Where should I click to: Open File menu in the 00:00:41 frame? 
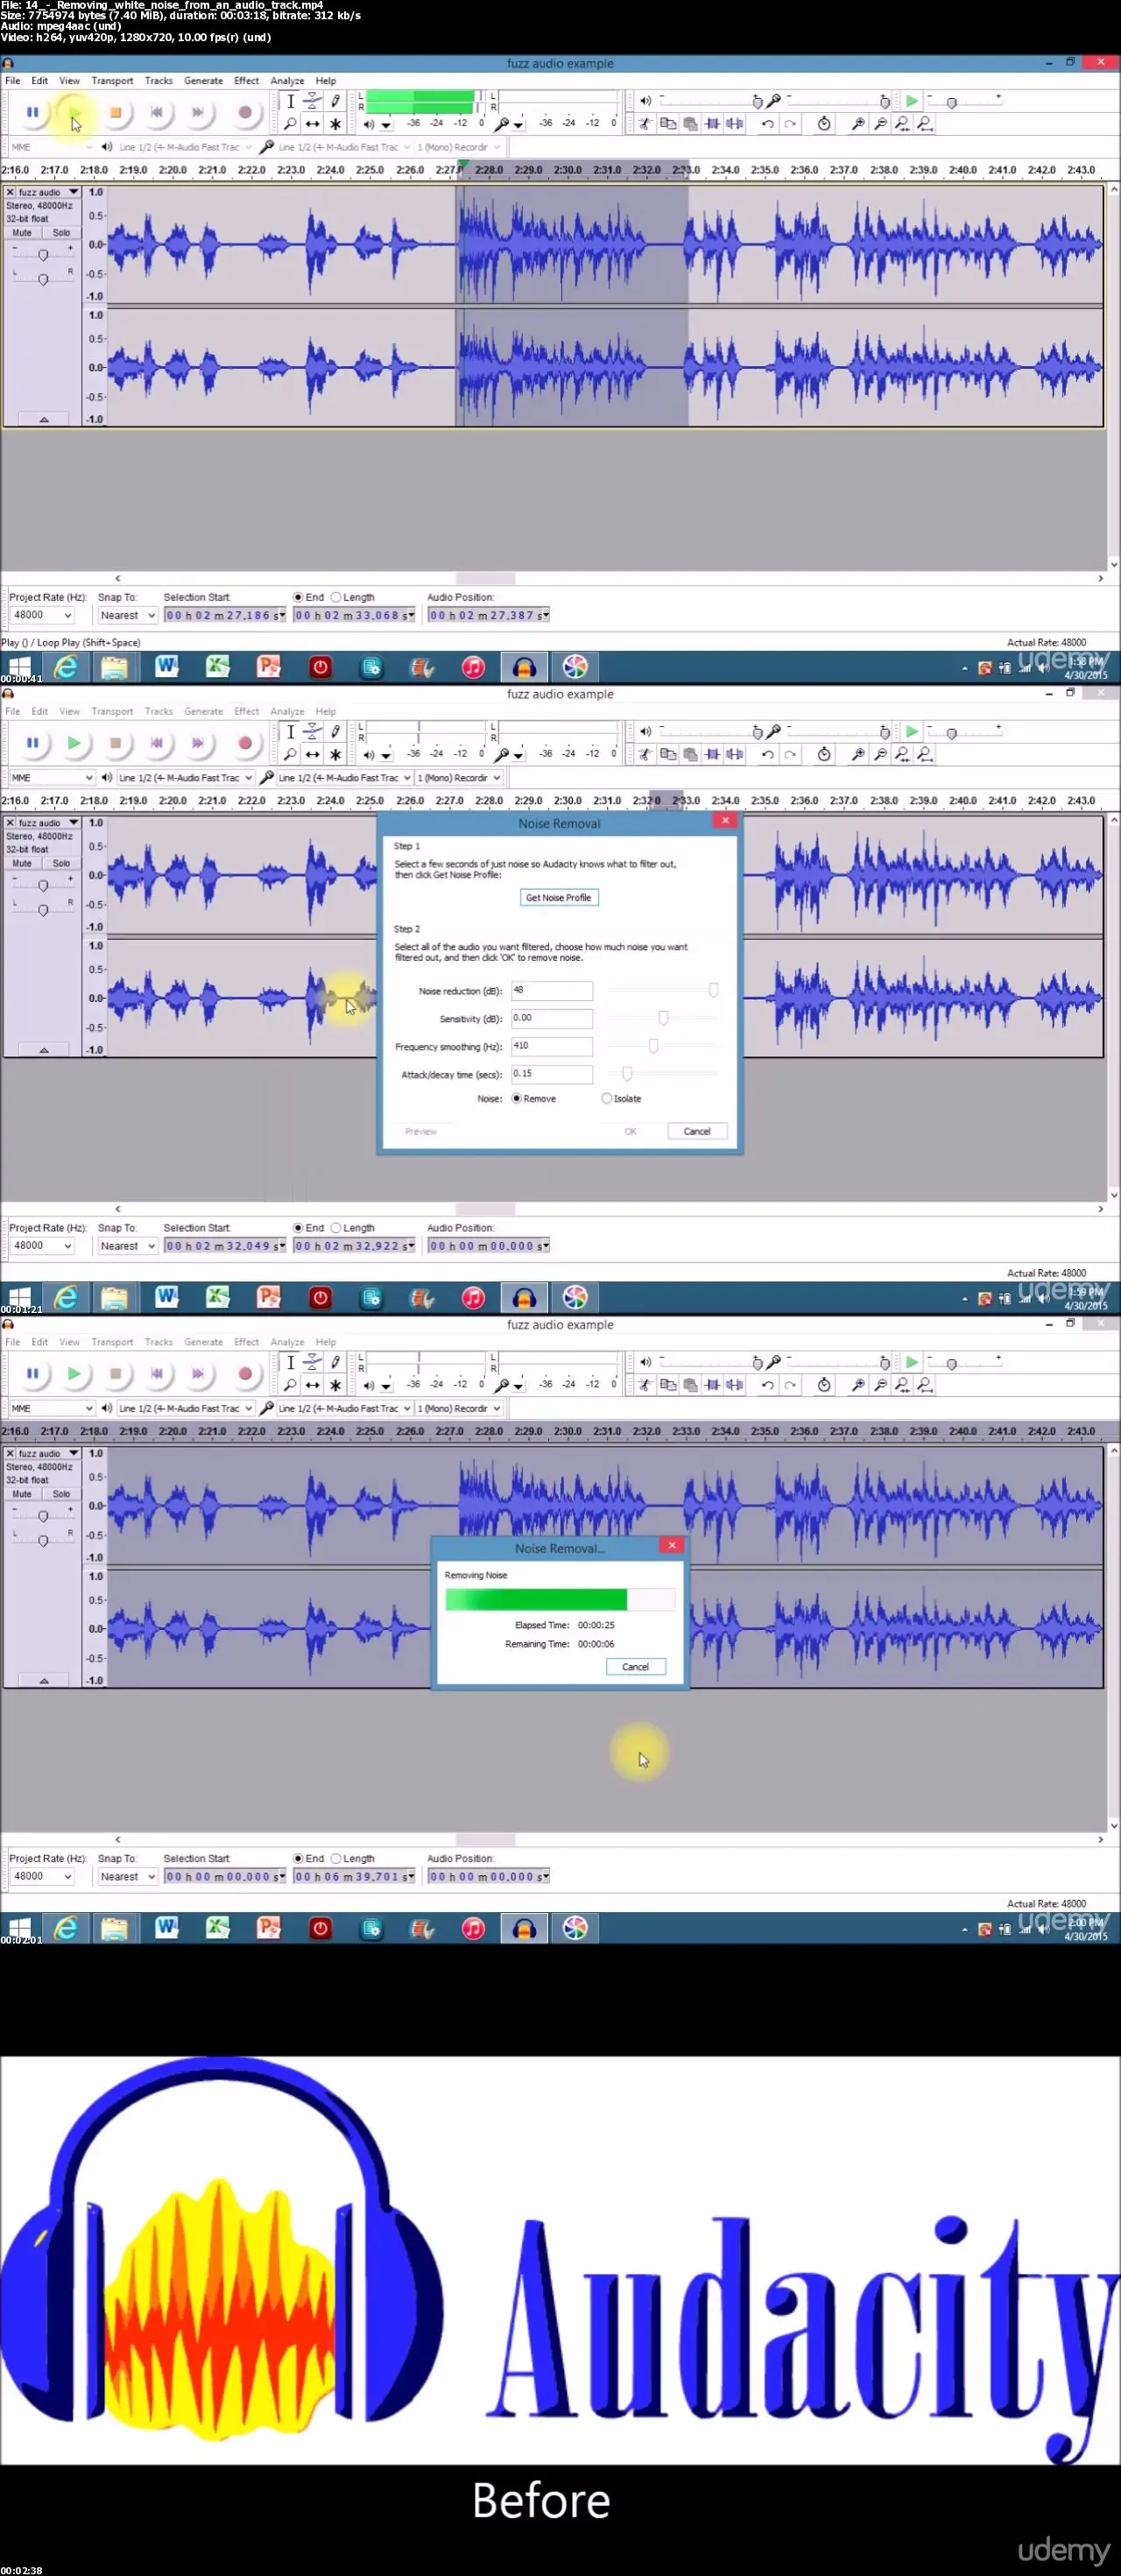pos(13,81)
